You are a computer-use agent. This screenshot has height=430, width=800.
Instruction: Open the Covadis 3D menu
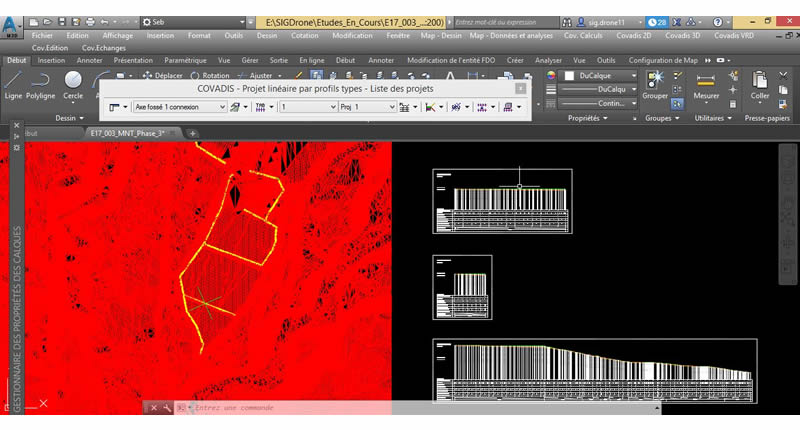pos(682,36)
